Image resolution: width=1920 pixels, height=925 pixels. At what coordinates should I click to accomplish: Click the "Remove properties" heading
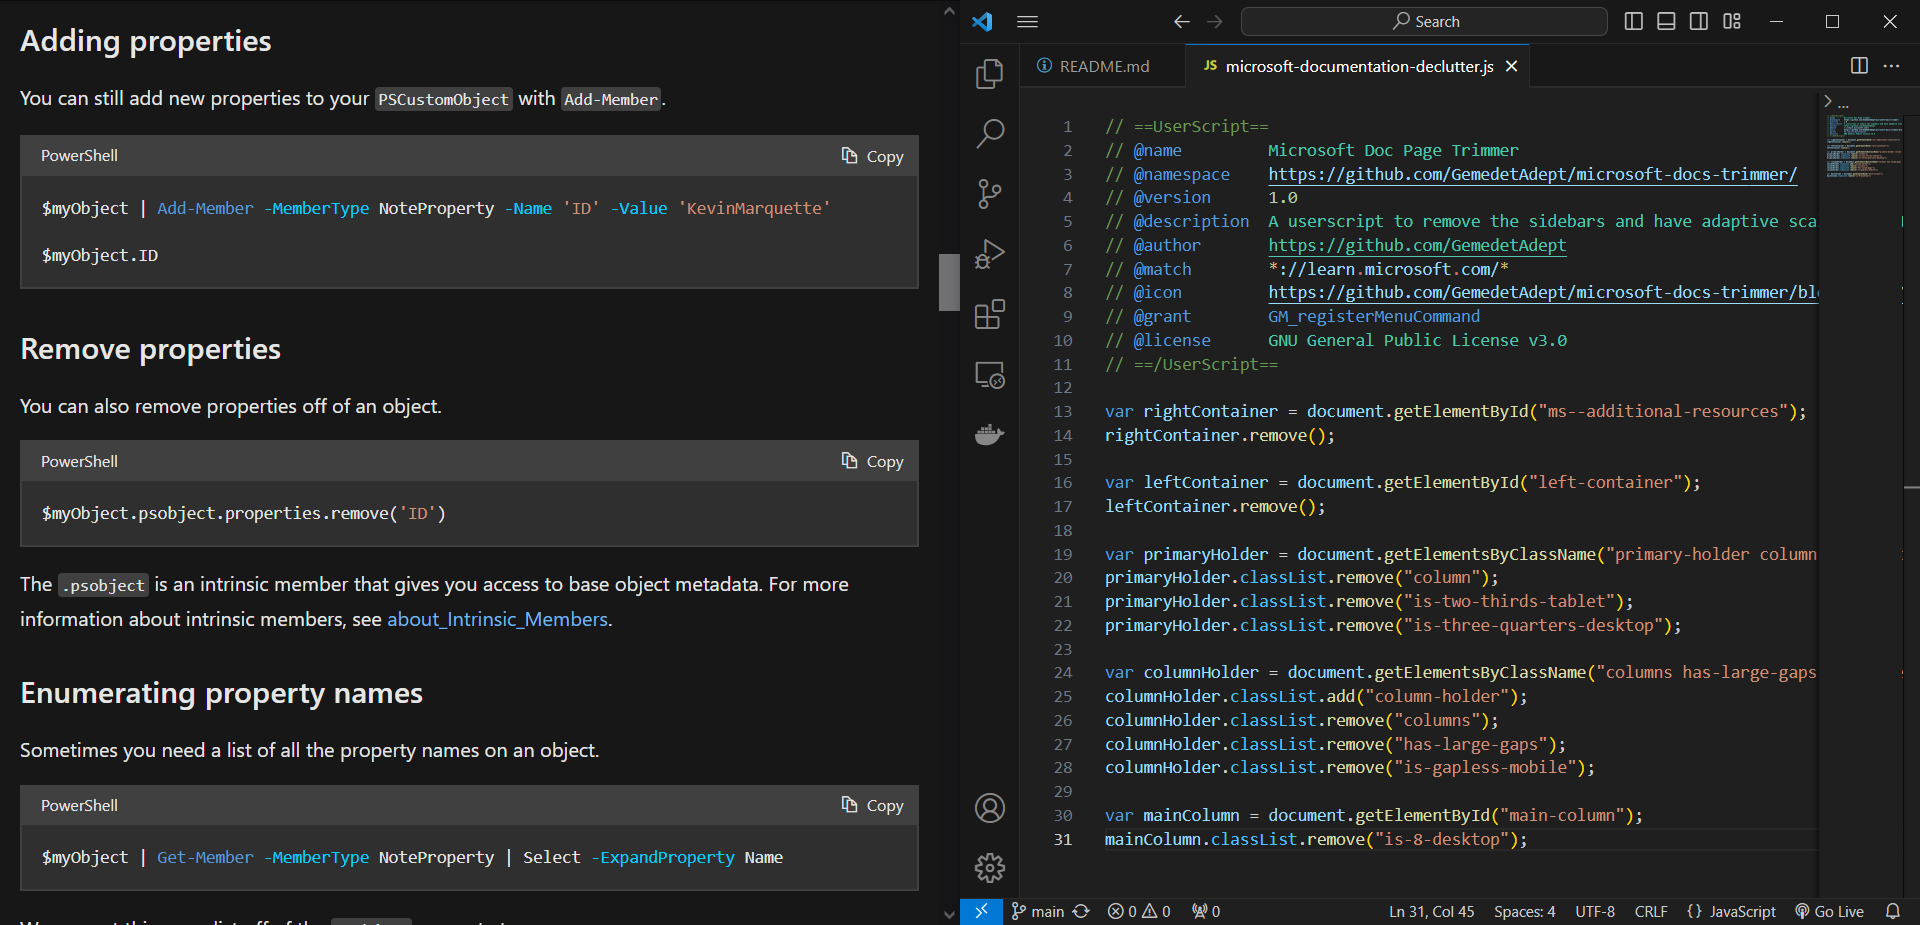(x=150, y=349)
